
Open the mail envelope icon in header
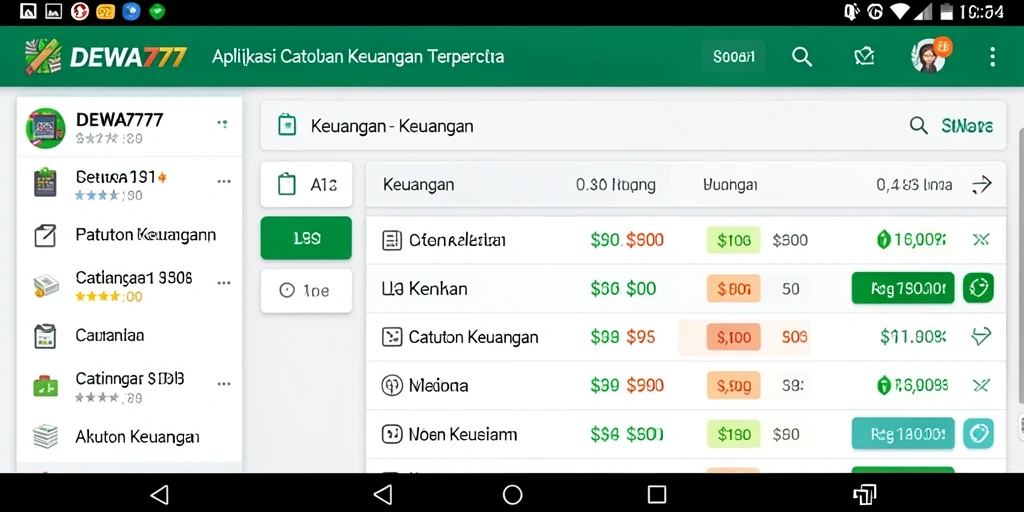point(864,57)
